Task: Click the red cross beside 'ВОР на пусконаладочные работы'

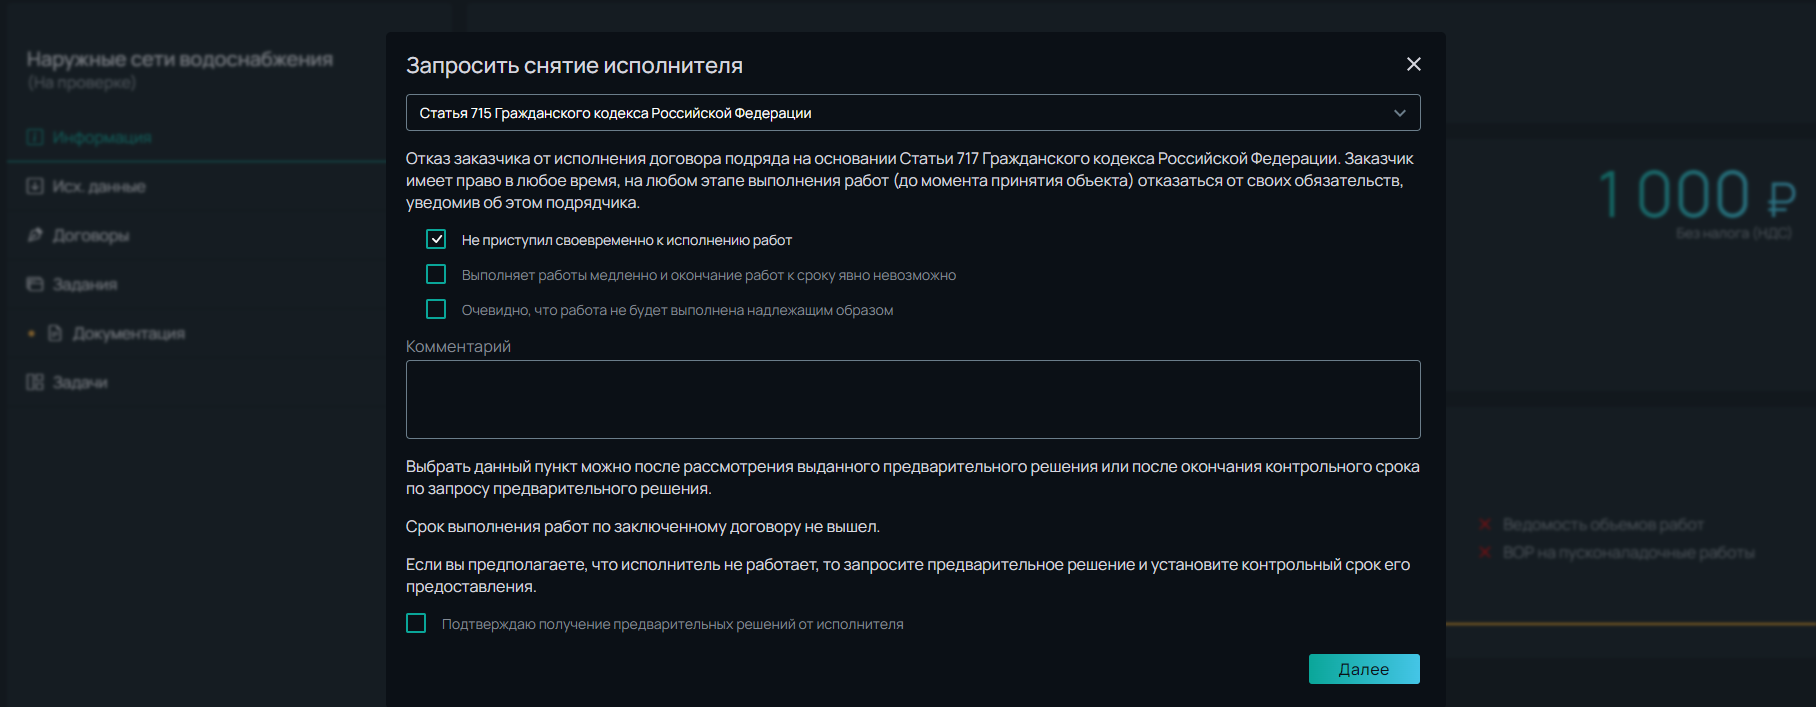Action: pos(1485,552)
